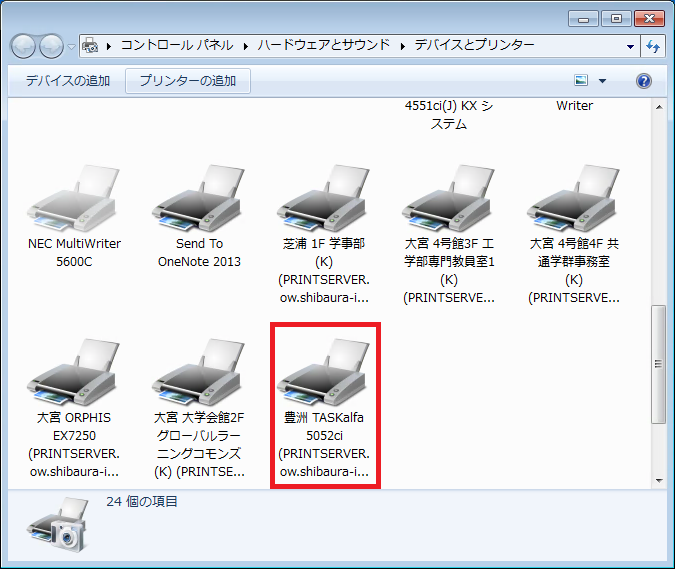675x569 pixels.
Task: Select the NEC MultiWriter 5600C printer
Action: (x=74, y=203)
